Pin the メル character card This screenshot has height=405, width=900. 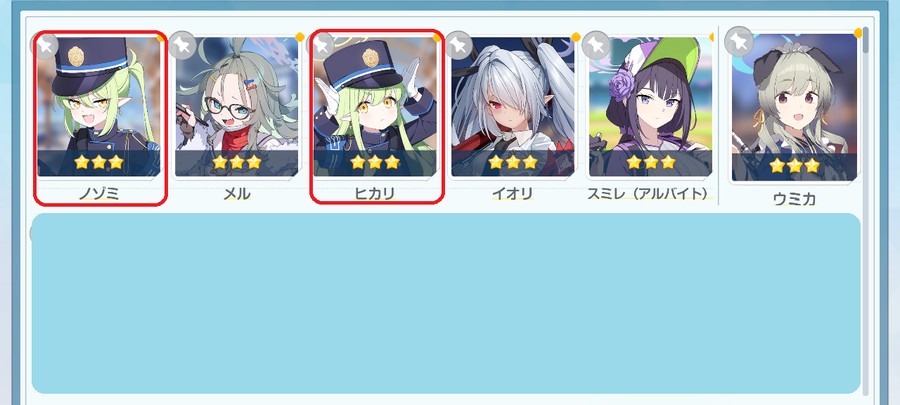click(x=183, y=45)
